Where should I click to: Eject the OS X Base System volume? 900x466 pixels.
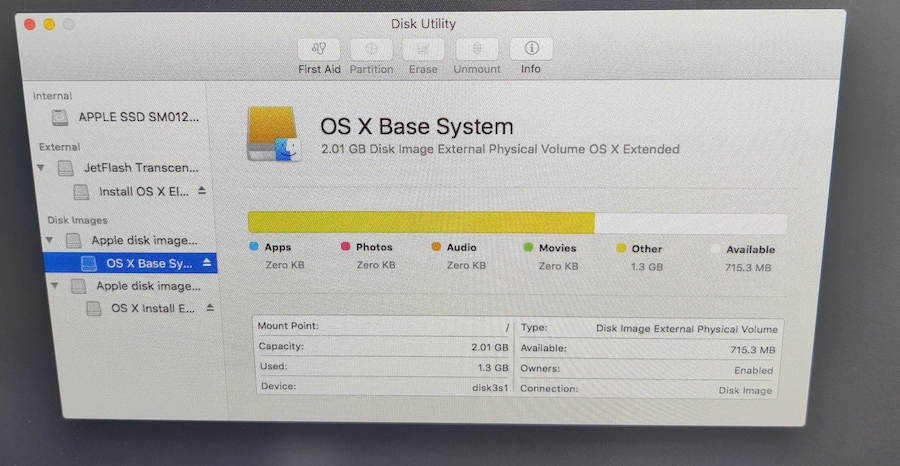pyautogui.click(x=207, y=263)
